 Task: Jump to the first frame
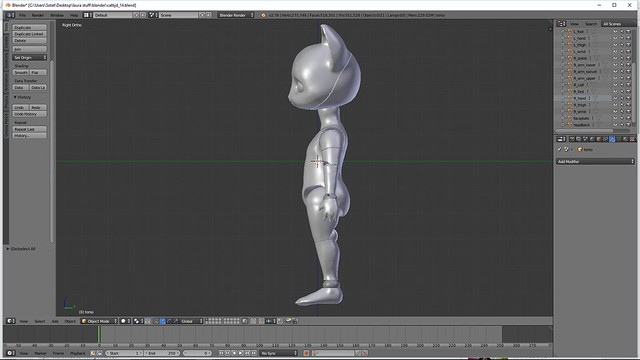coord(221,353)
